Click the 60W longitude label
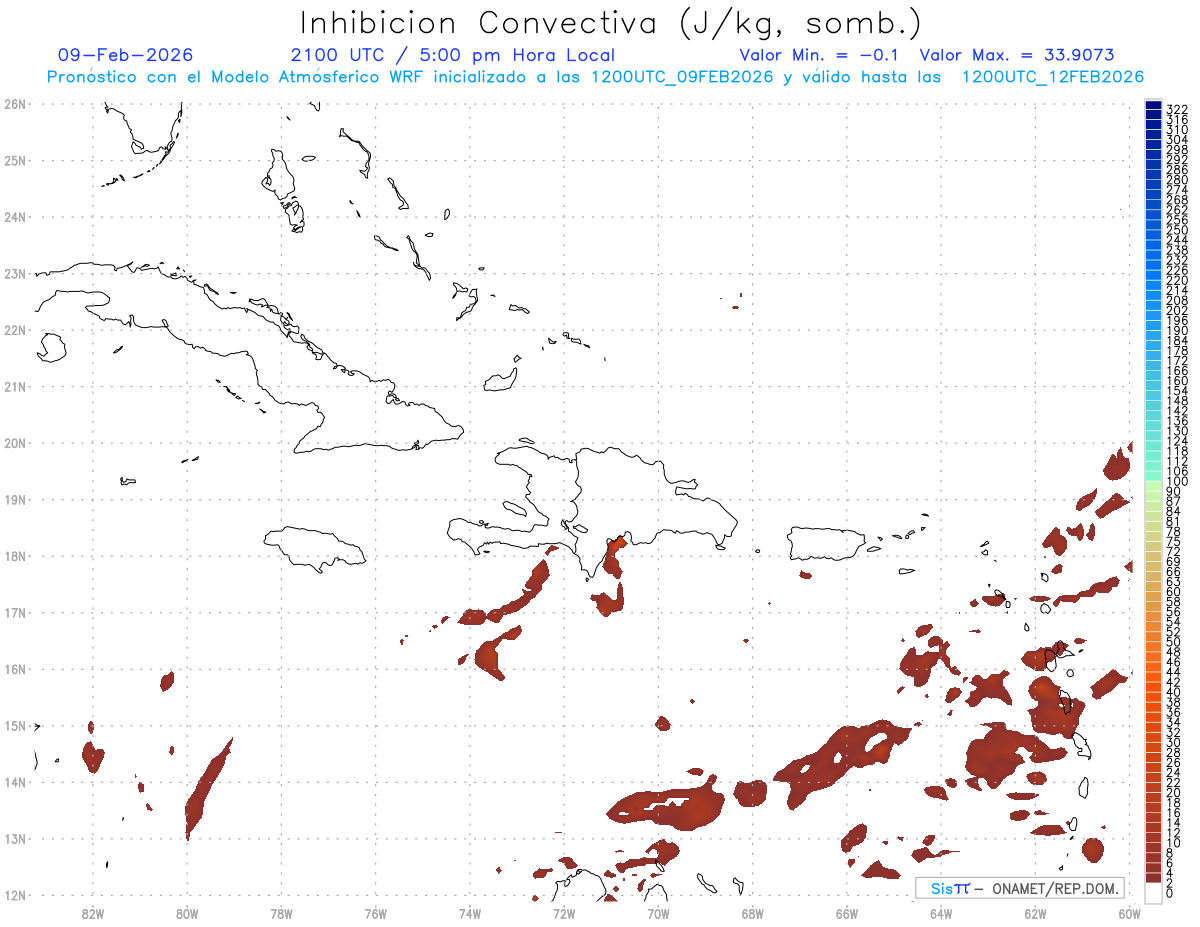The image size is (1200, 927). click(x=1129, y=913)
